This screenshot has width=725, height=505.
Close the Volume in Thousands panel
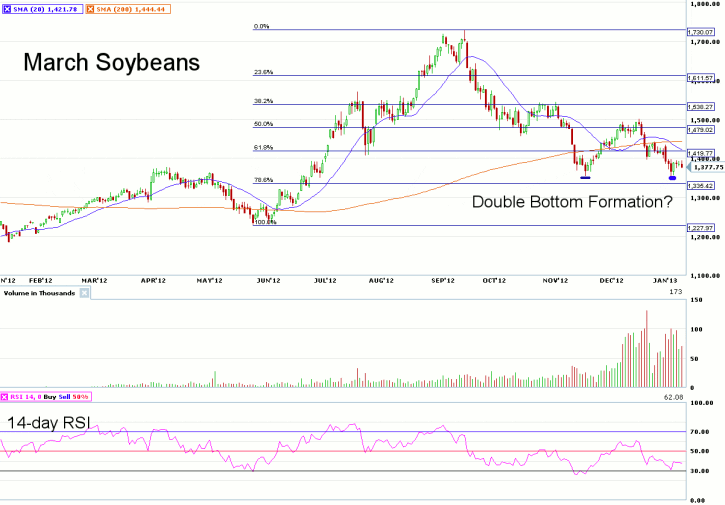tap(84, 293)
